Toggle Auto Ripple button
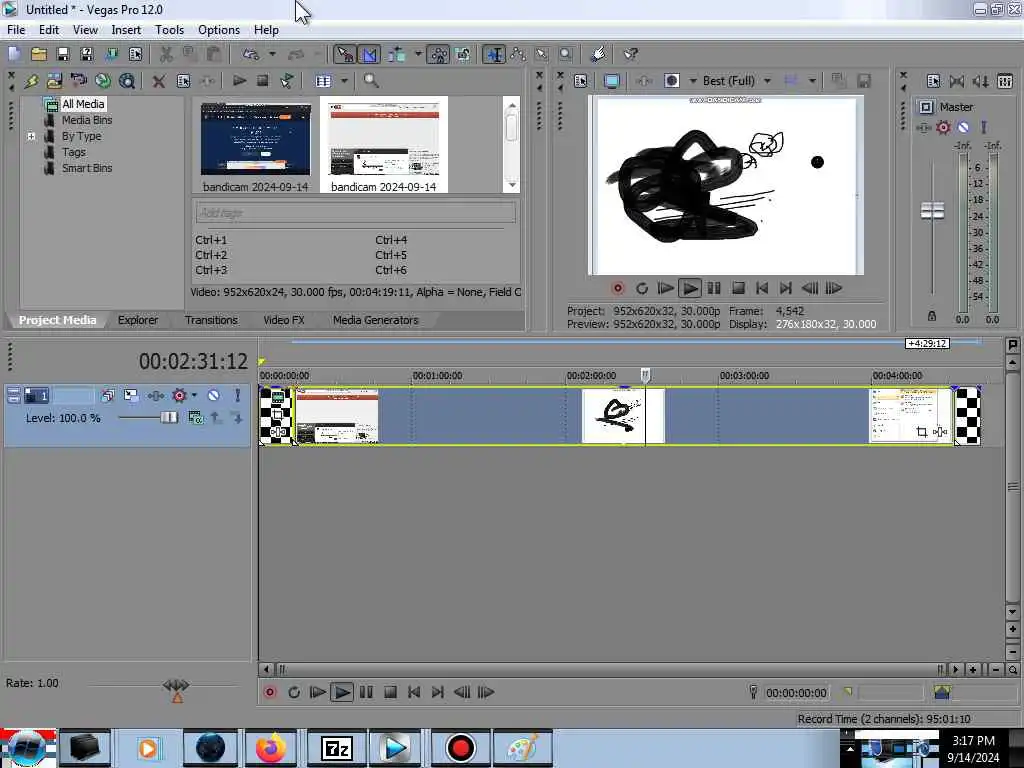The width and height of the screenshot is (1024, 768). (x=396, y=54)
